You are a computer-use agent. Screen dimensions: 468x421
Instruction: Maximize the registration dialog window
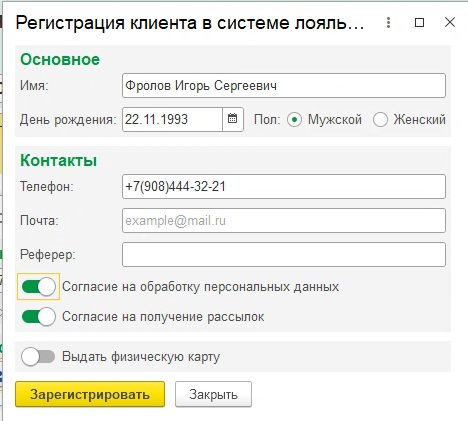coord(419,23)
